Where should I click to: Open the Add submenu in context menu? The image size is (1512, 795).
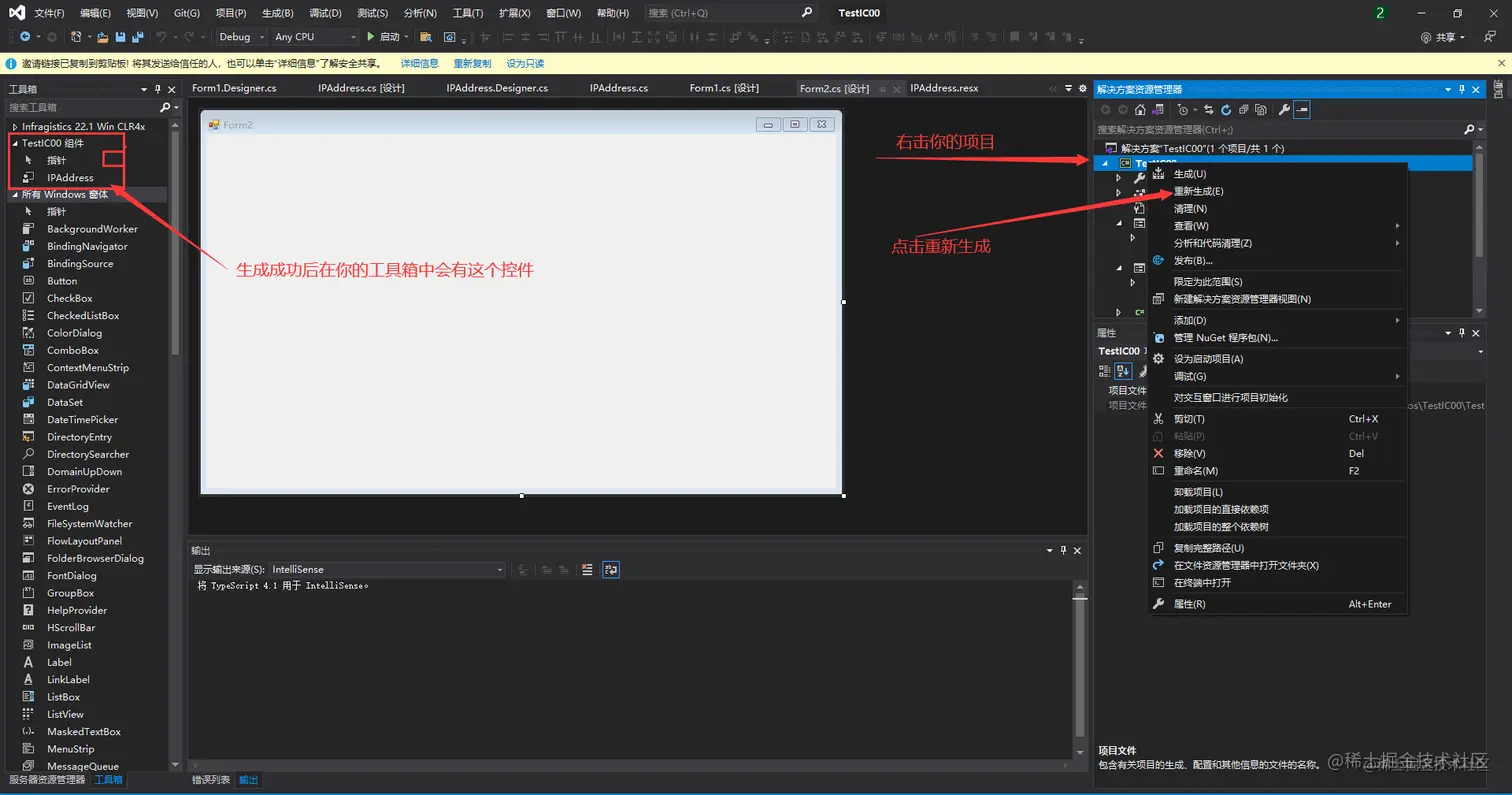click(x=1279, y=320)
